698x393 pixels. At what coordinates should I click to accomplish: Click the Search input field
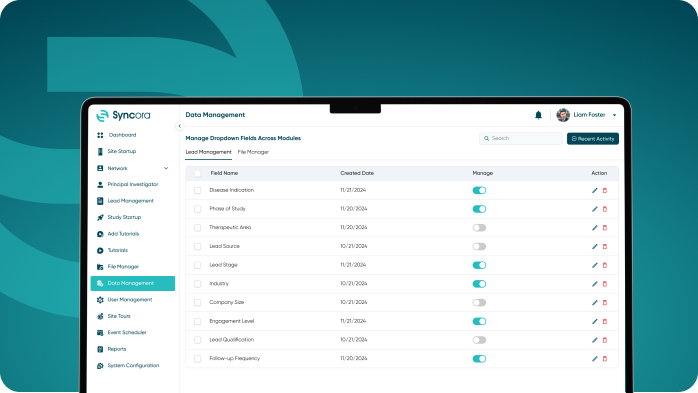pos(520,138)
